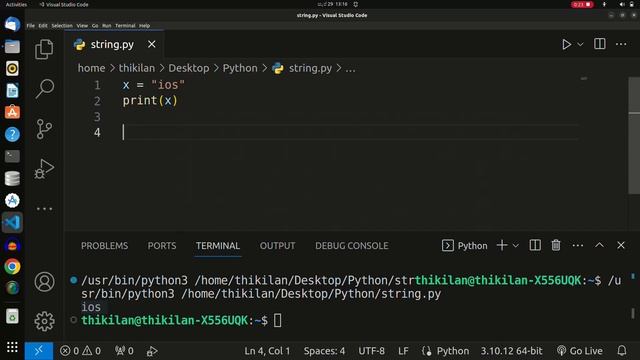Click the Python terminal profile label

[x=464, y=246]
